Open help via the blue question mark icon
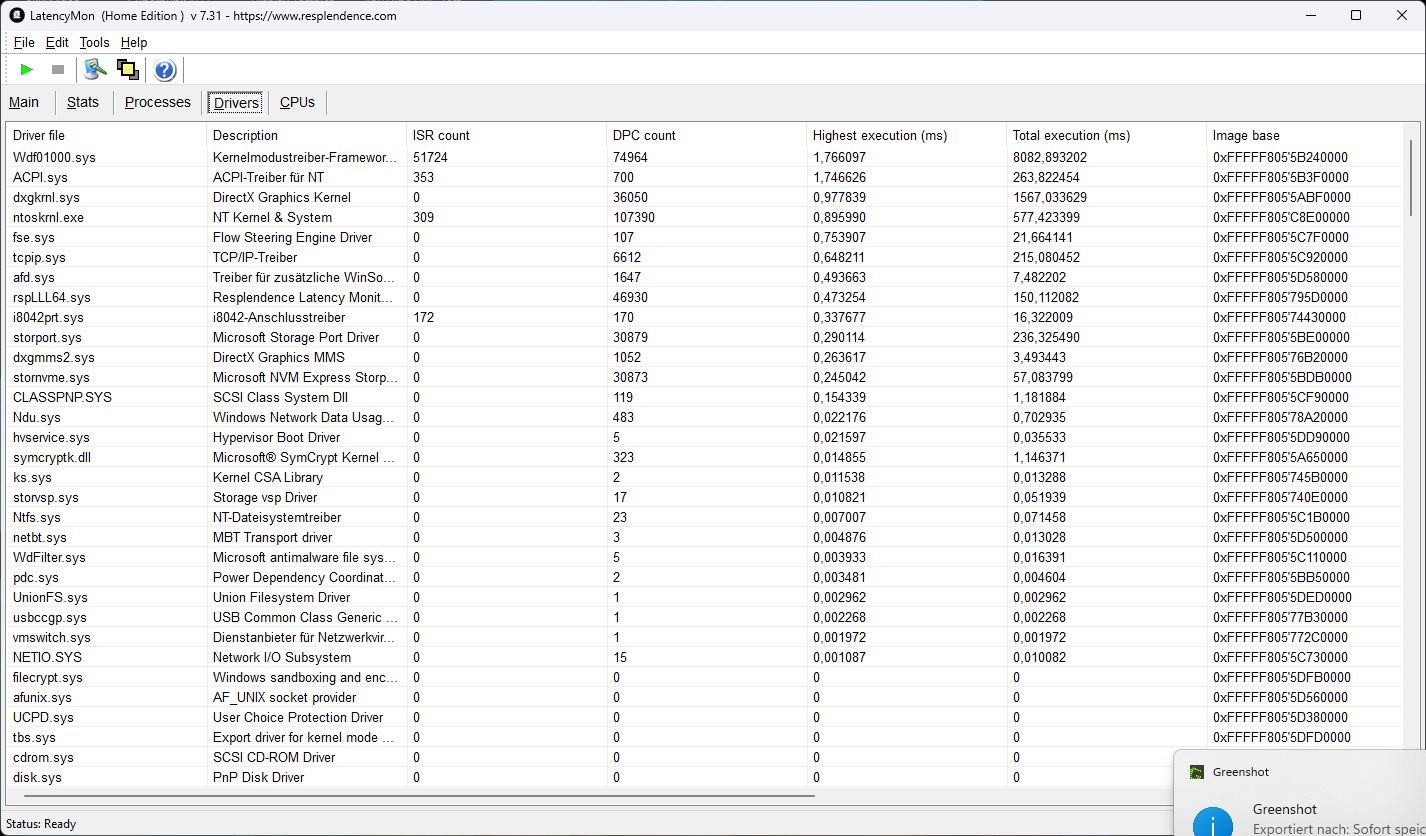The height and width of the screenshot is (836, 1426). point(165,70)
